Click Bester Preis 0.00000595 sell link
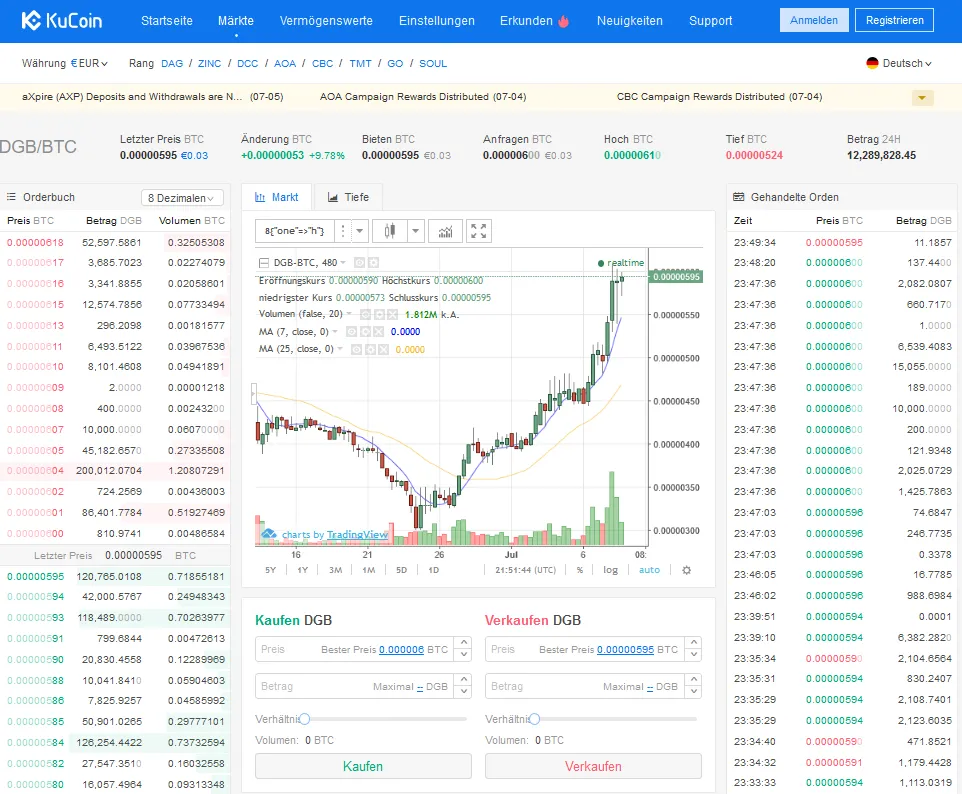 pyautogui.click(x=625, y=649)
